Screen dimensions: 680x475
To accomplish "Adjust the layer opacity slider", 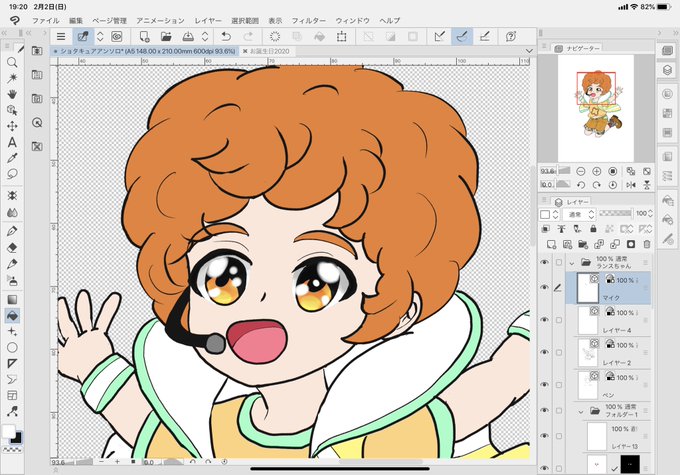I will pos(615,213).
